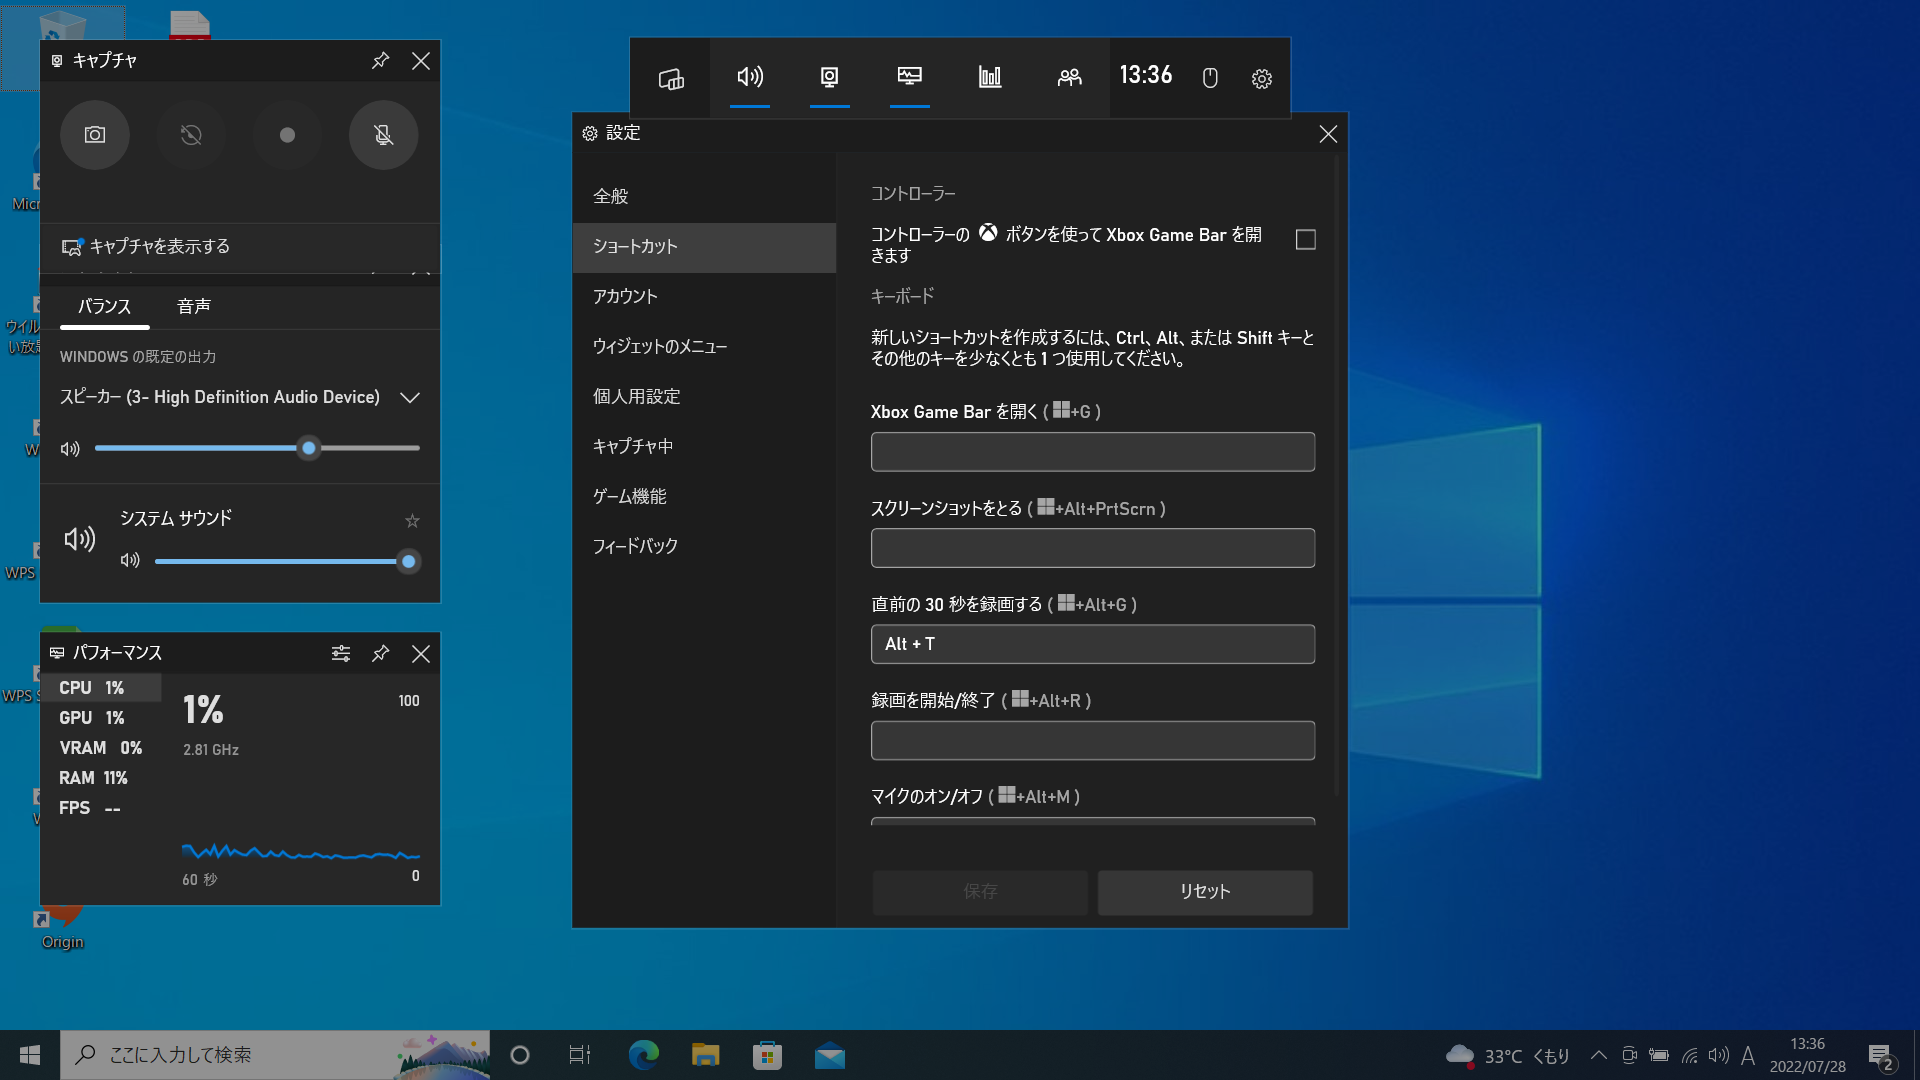Select ゲーム機能 in settings sidebar

(704, 497)
